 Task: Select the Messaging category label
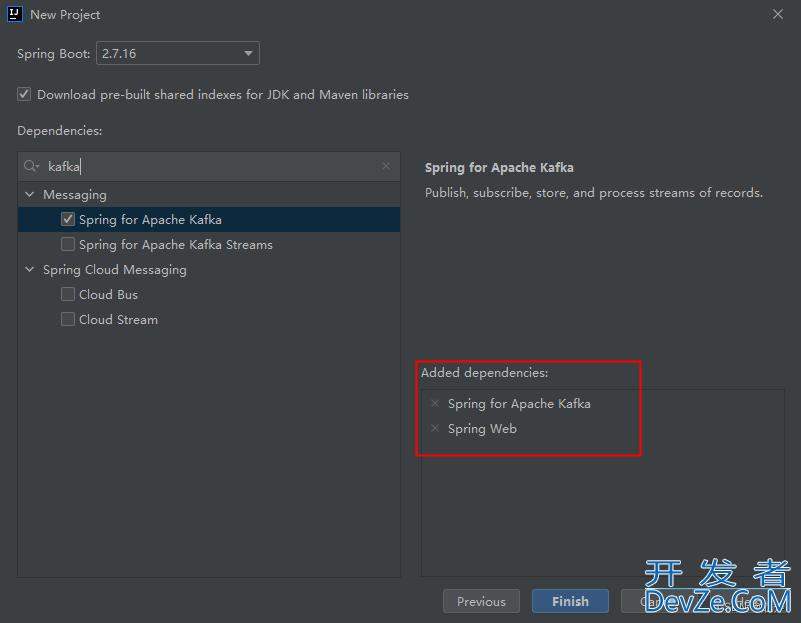75,195
